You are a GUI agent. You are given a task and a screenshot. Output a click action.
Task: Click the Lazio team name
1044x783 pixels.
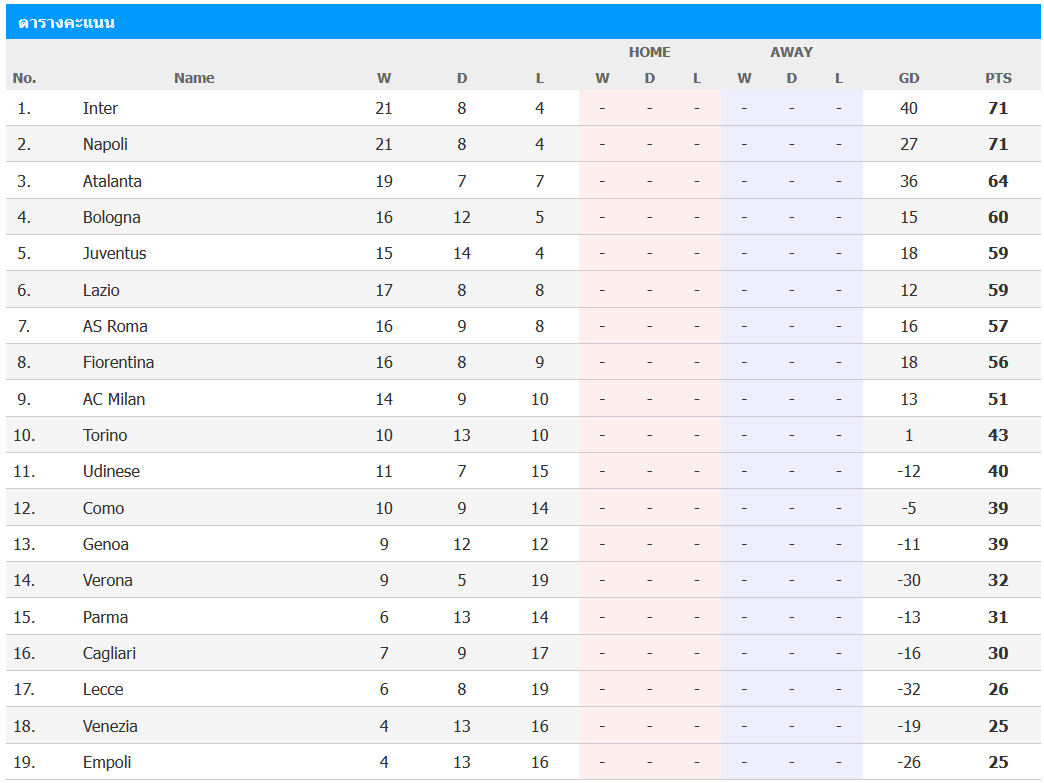101,290
